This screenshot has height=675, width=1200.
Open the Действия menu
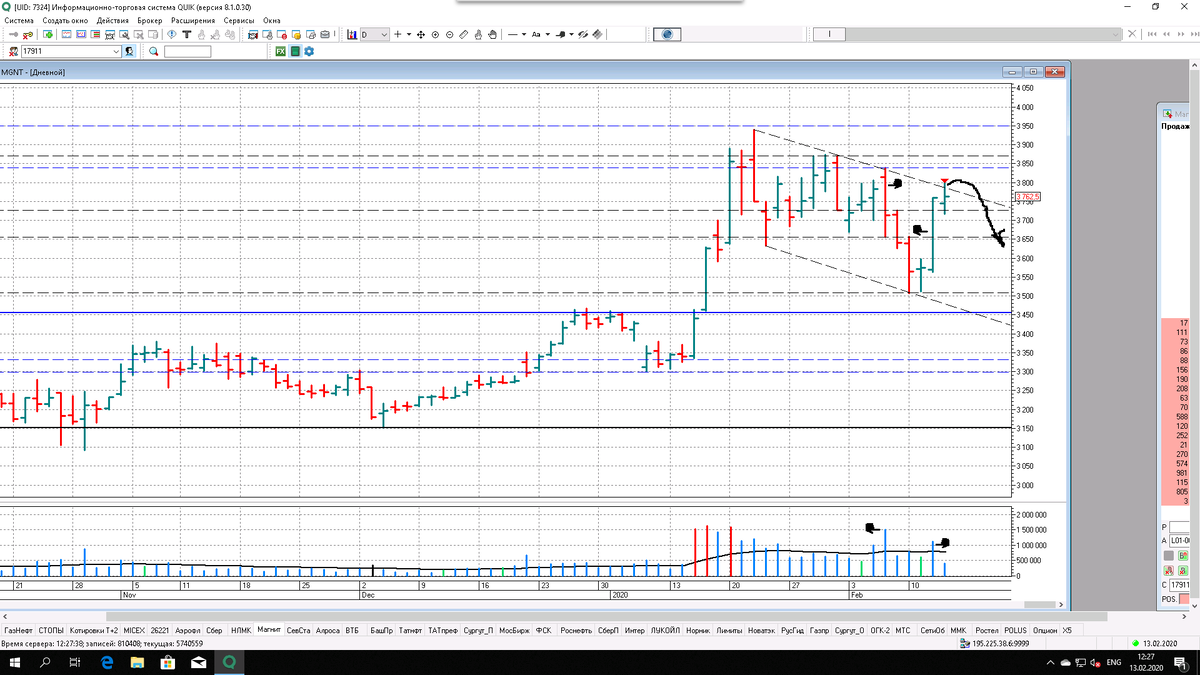tap(113, 20)
